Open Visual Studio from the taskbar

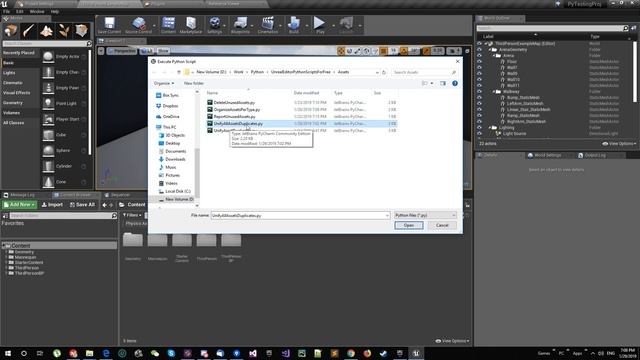253,353
